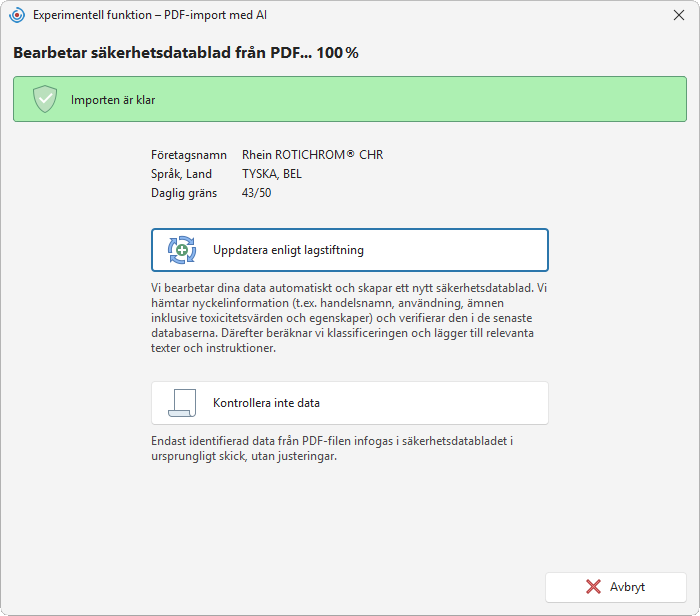Image resolution: width=700 pixels, height=616 pixels.
Task: Cancel the import with the Avbryt button
Action: (616, 587)
